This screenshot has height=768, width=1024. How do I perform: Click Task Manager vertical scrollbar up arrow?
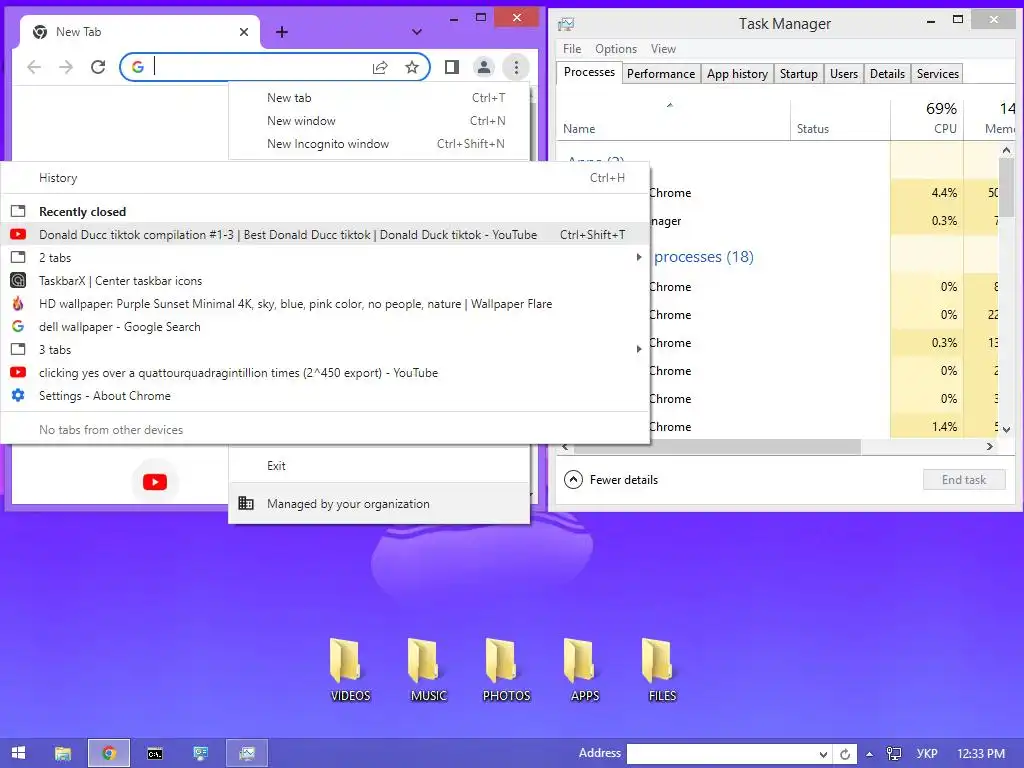(x=1006, y=150)
